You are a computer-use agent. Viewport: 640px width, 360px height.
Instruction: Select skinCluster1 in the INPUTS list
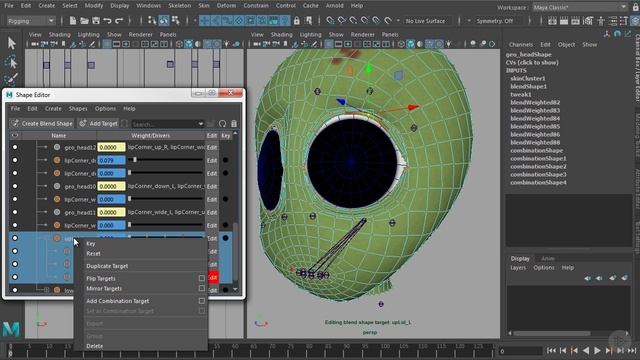pyautogui.click(x=528, y=78)
